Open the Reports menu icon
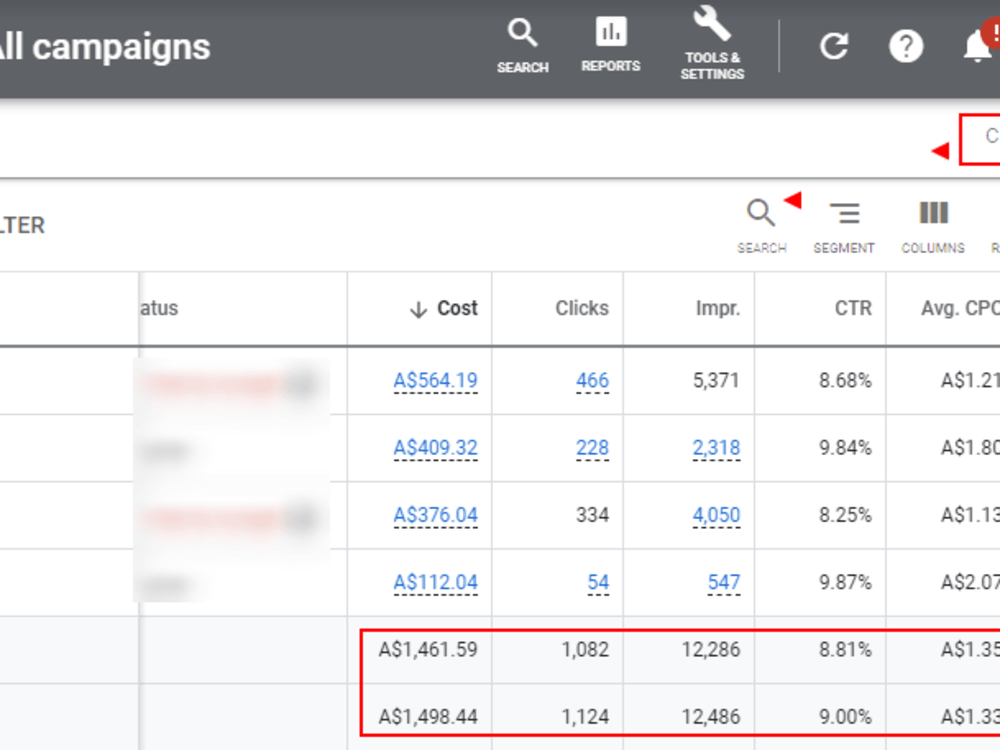 click(610, 45)
